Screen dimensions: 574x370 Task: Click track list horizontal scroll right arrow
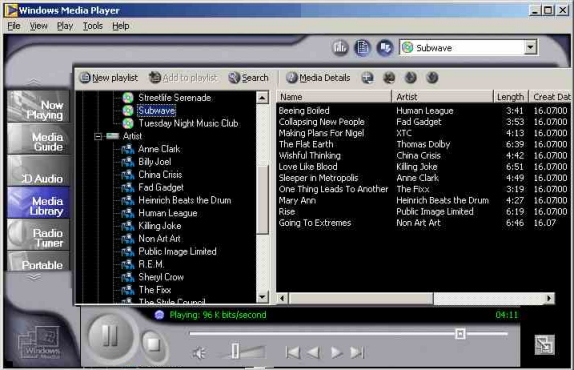[548, 298]
